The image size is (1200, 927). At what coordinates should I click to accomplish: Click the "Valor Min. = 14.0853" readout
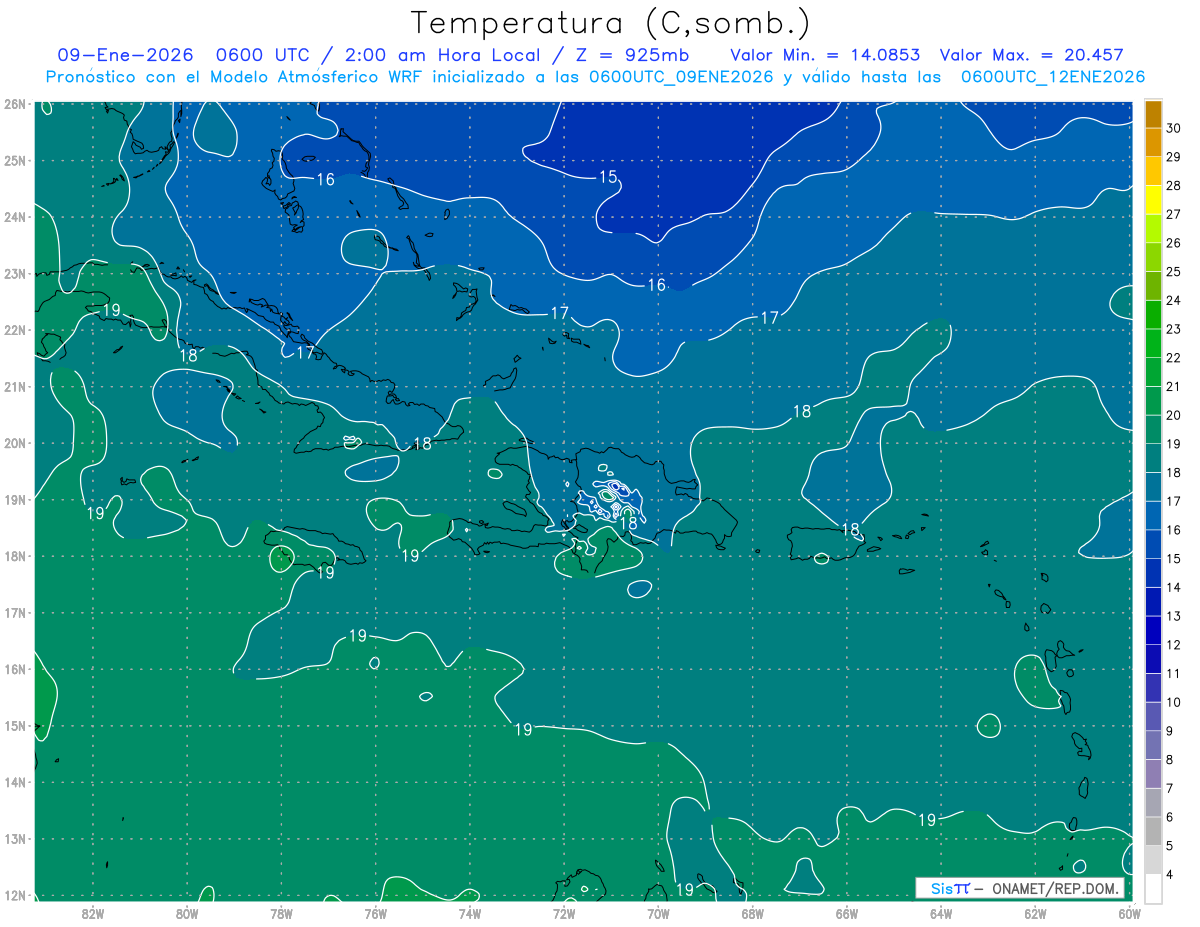(825, 56)
